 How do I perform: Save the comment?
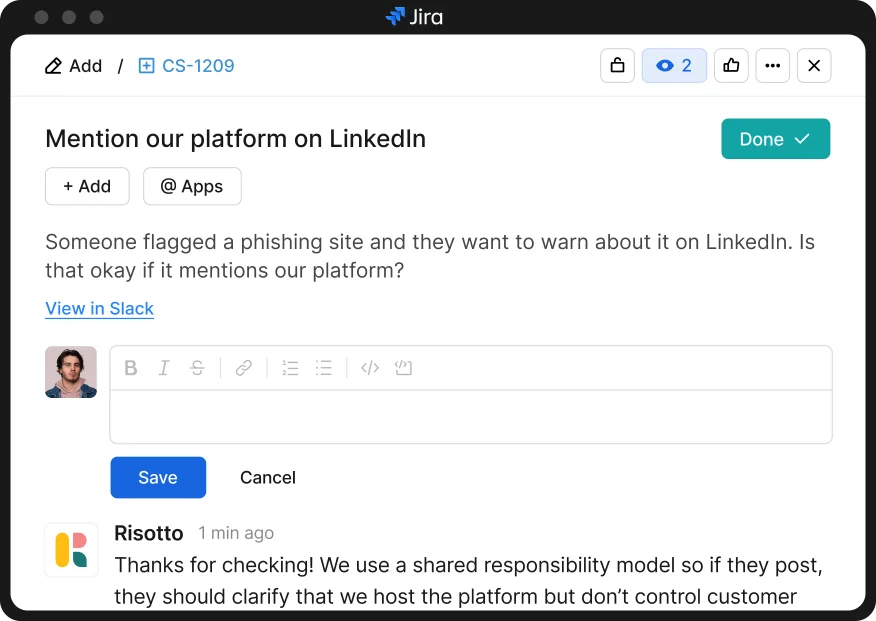[158, 477]
